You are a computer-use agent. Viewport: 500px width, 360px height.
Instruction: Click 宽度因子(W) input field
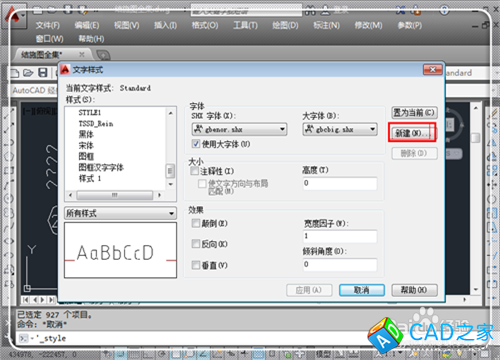click(340, 236)
